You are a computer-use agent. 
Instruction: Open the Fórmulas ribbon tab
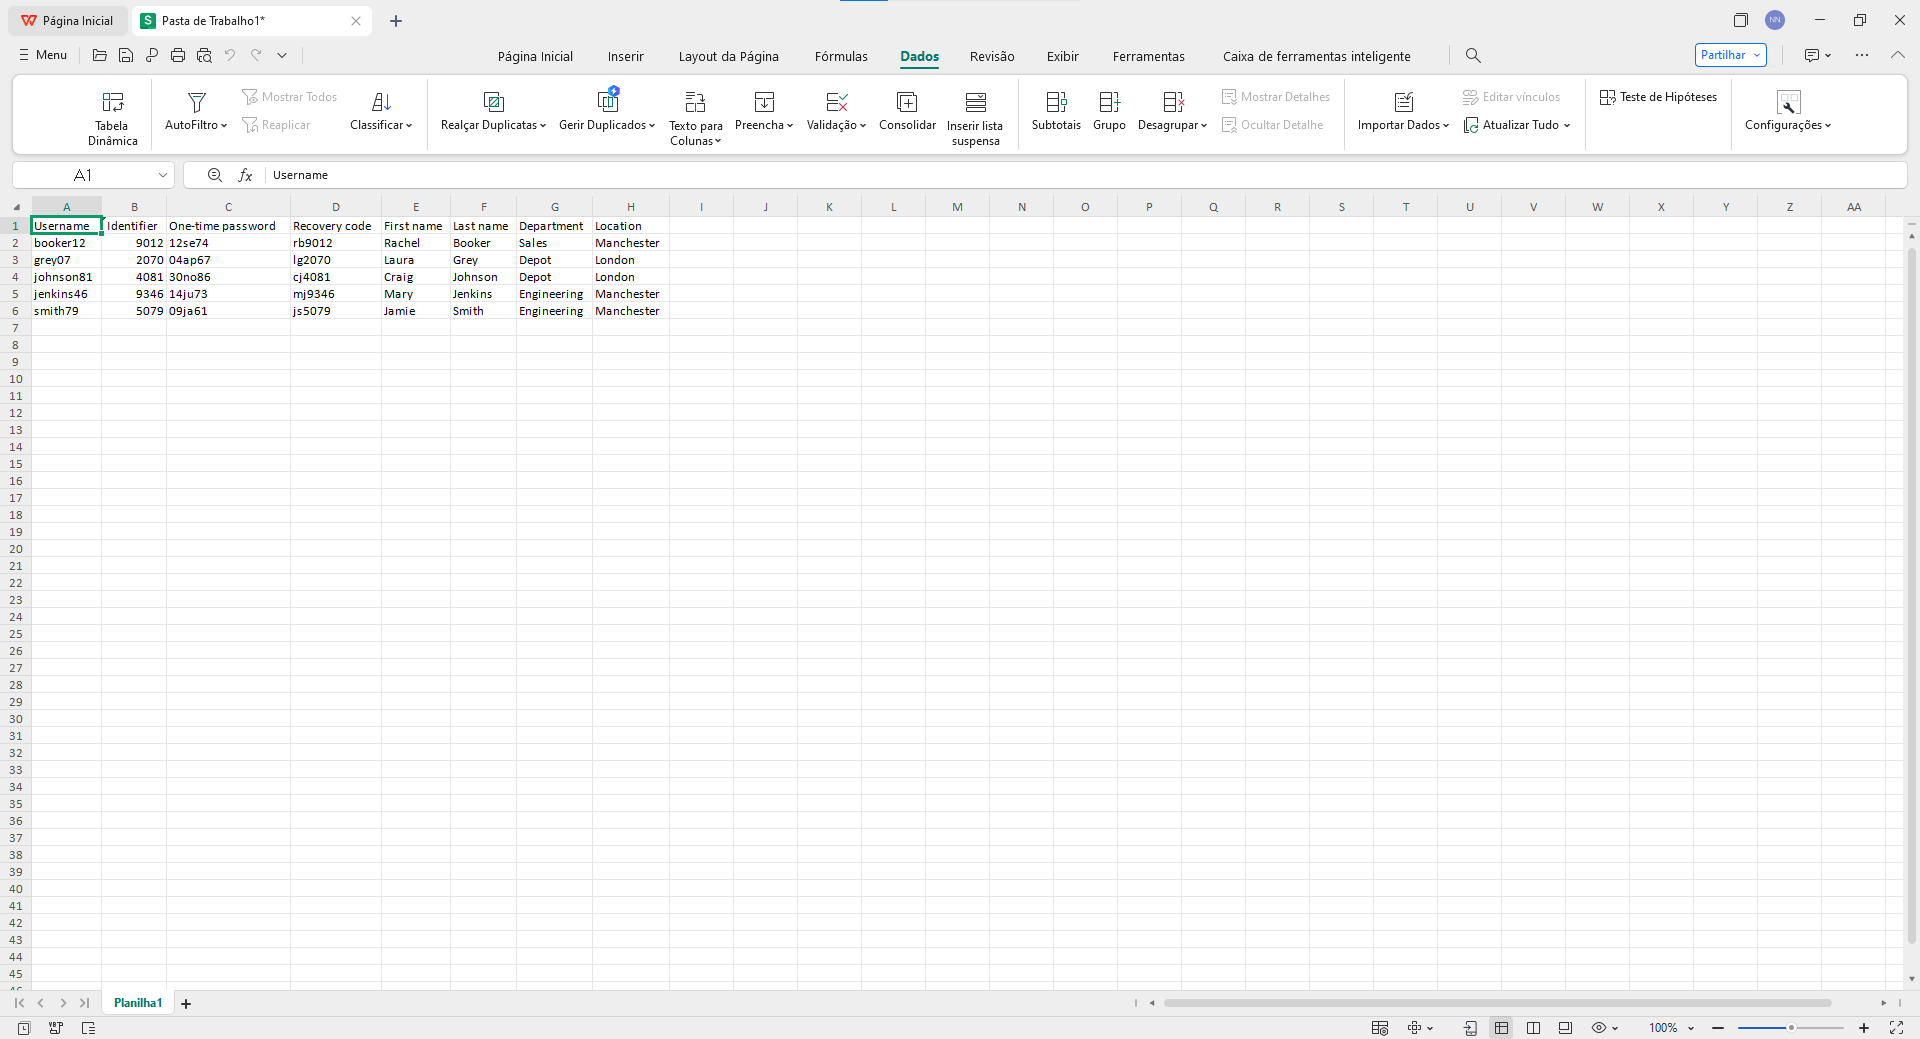(x=841, y=57)
